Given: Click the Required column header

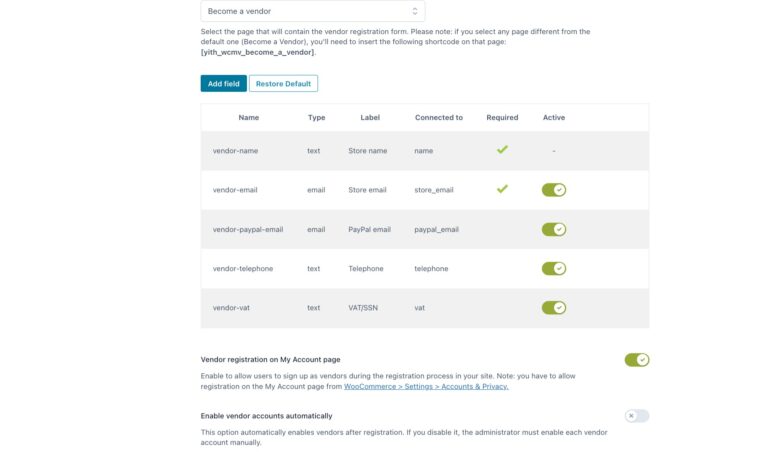Looking at the screenshot, I should pyautogui.click(x=502, y=118).
